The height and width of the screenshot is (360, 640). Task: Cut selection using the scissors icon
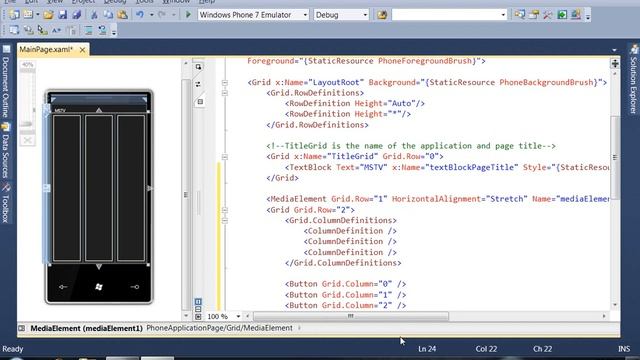pyautogui.click(x=94, y=15)
